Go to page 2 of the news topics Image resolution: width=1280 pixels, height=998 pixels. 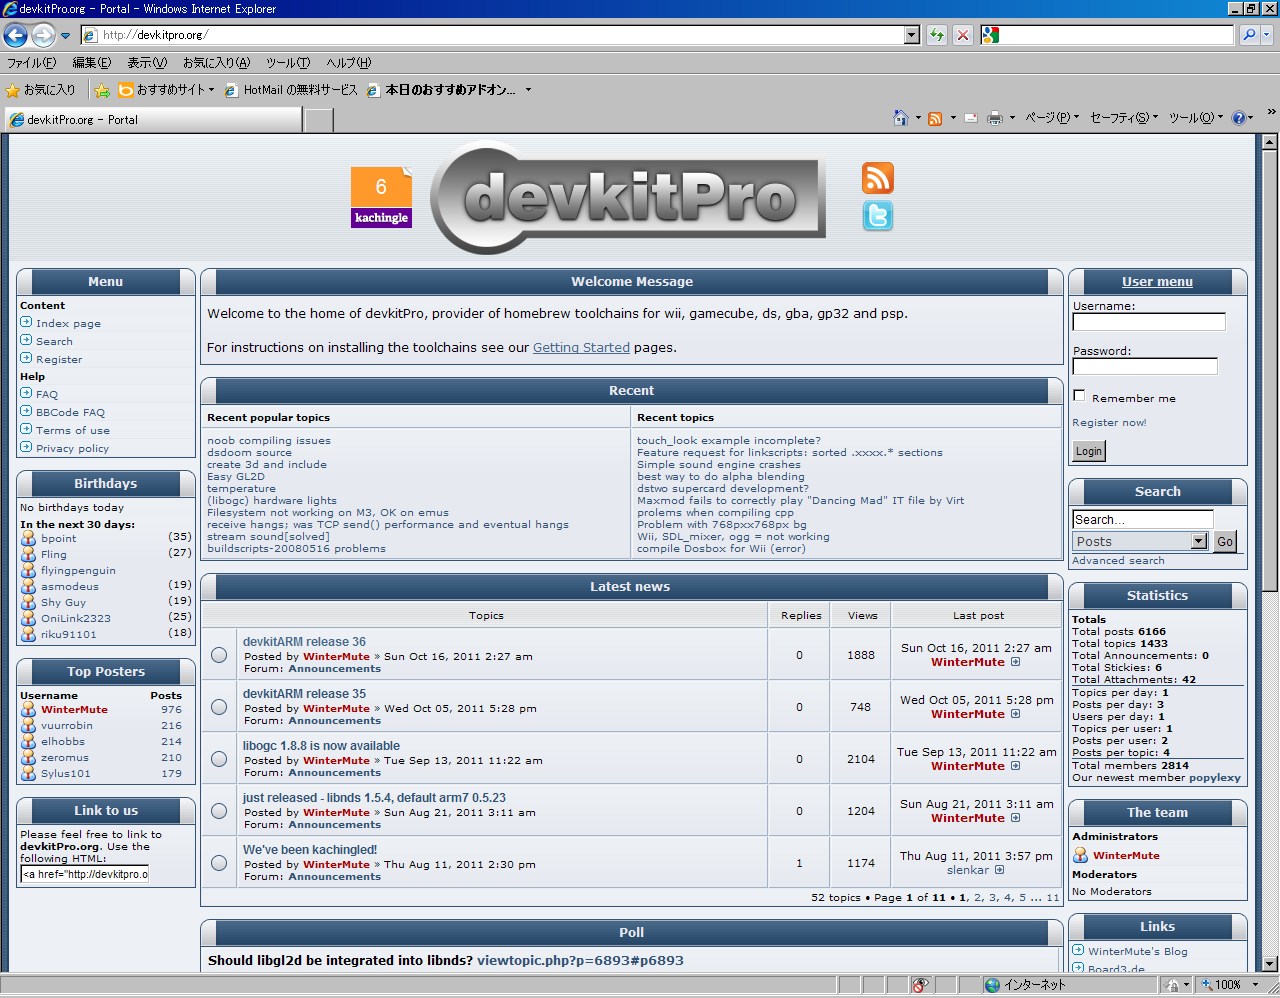[978, 898]
